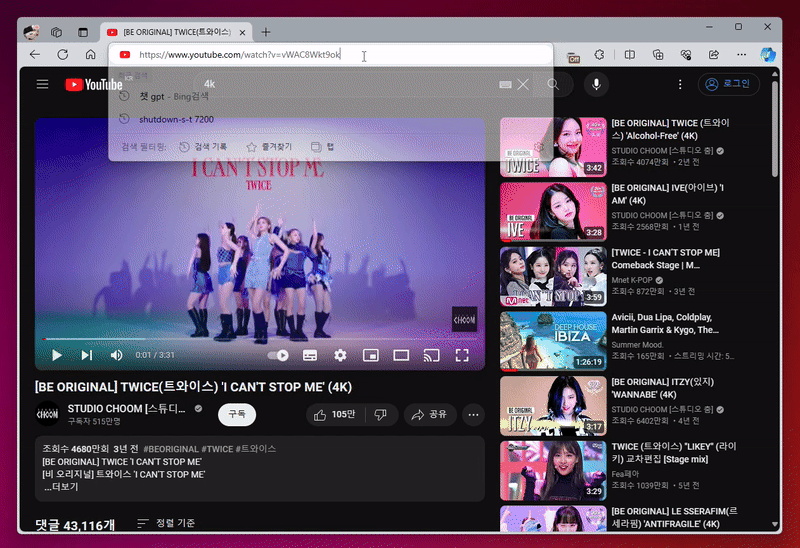The height and width of the screenshot is (548, 800).
Task: Select the '챗 gpt - Bing검색' suggestion
Action: click(331, 96)
